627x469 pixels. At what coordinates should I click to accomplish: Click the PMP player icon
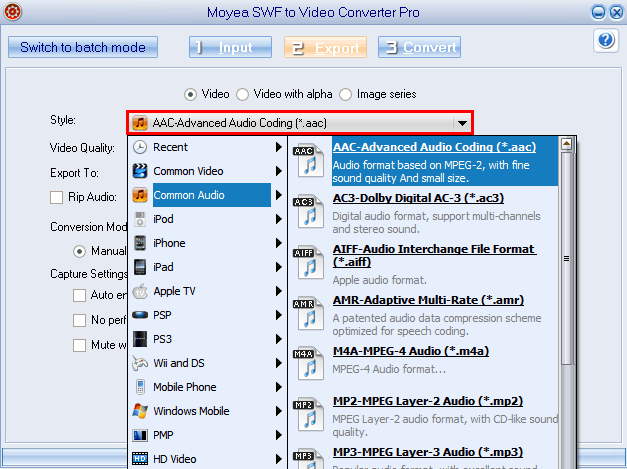coord(140,435)
